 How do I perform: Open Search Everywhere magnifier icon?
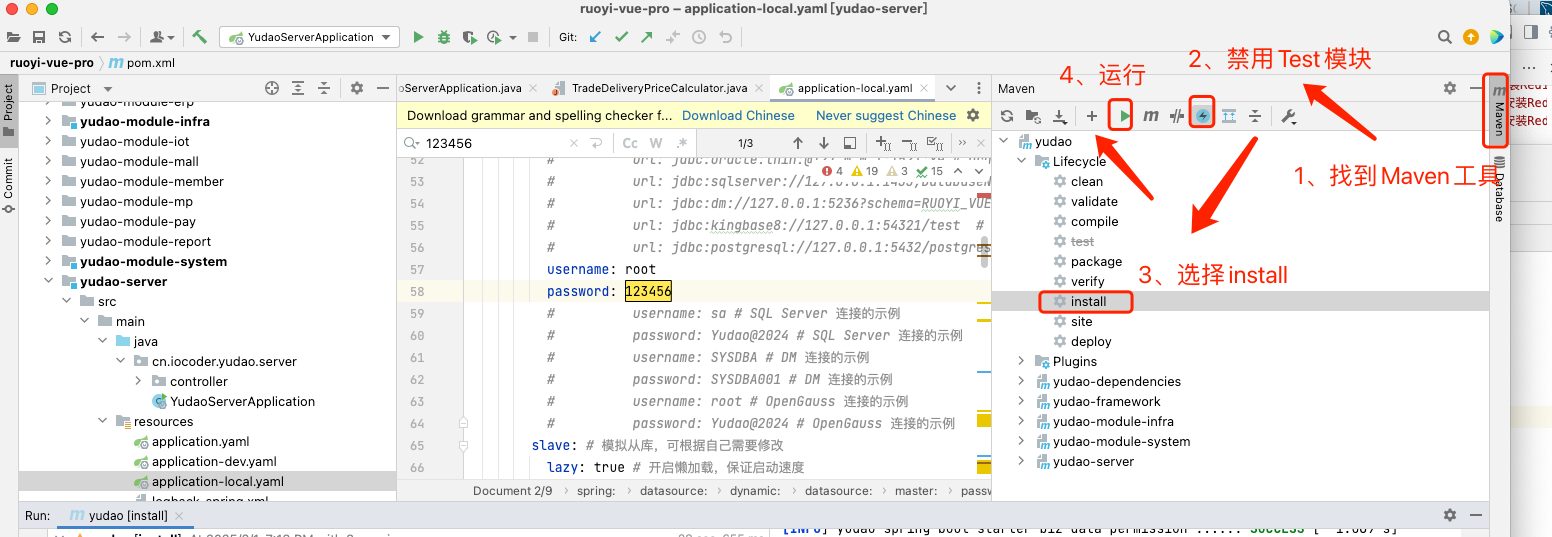(1444, 37)
